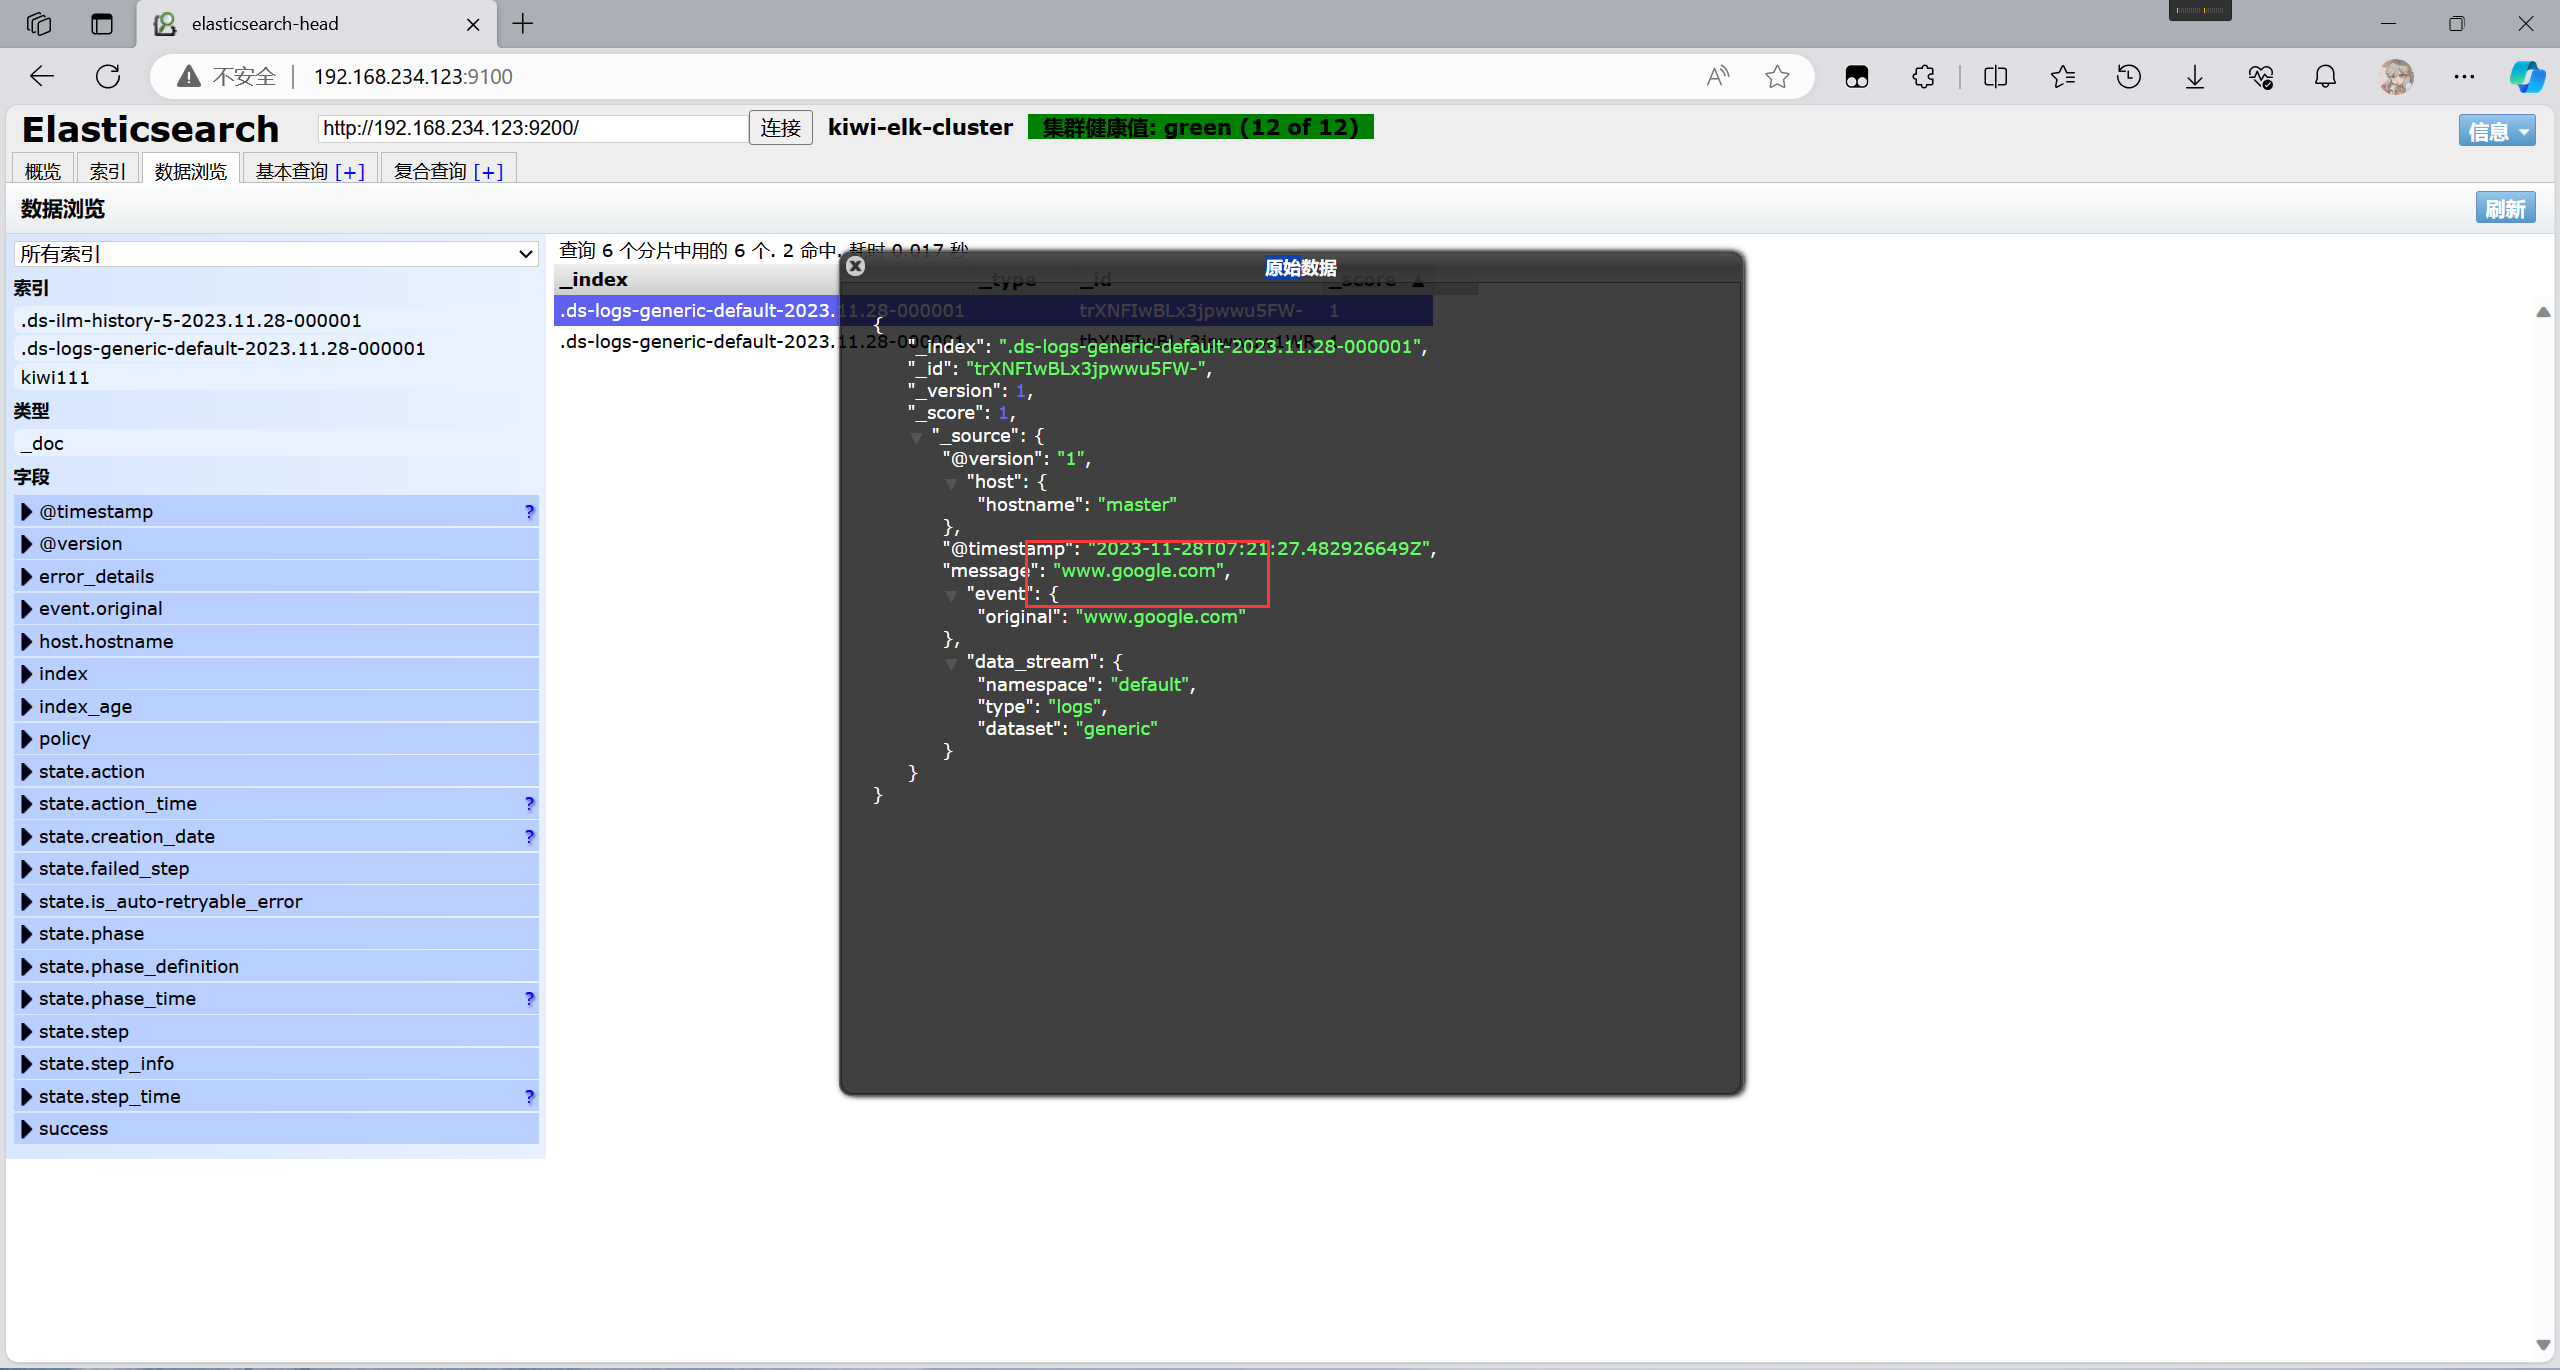Image resolution: width=2560 pixels, height=1370 pixels.
Task: Click the 连接 connect button
Action: click(x=780, y=128)
